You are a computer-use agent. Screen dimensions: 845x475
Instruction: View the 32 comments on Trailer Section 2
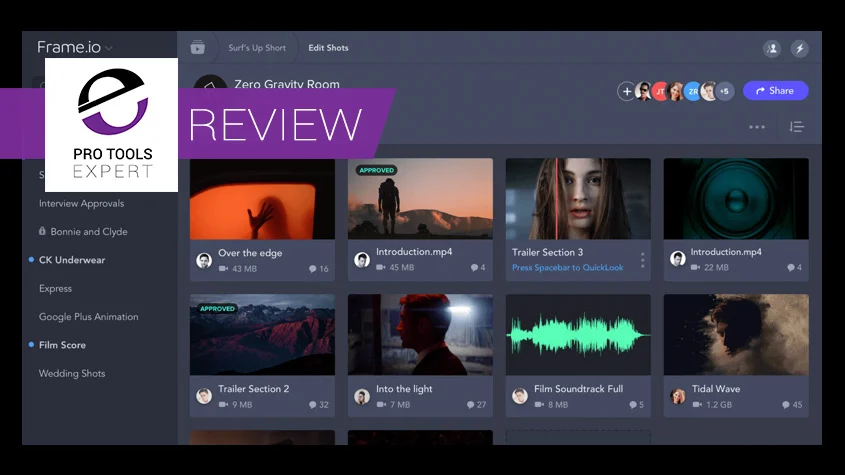[x=318, y=404]
